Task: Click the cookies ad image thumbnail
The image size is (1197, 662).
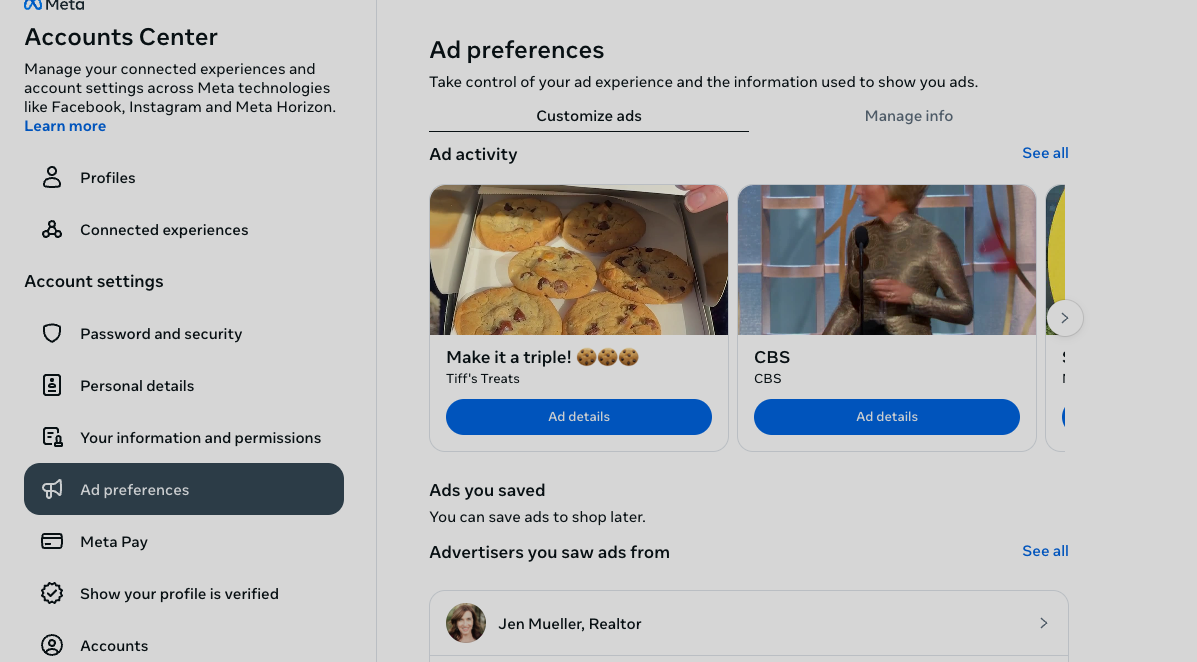Action: coord(578,259)
